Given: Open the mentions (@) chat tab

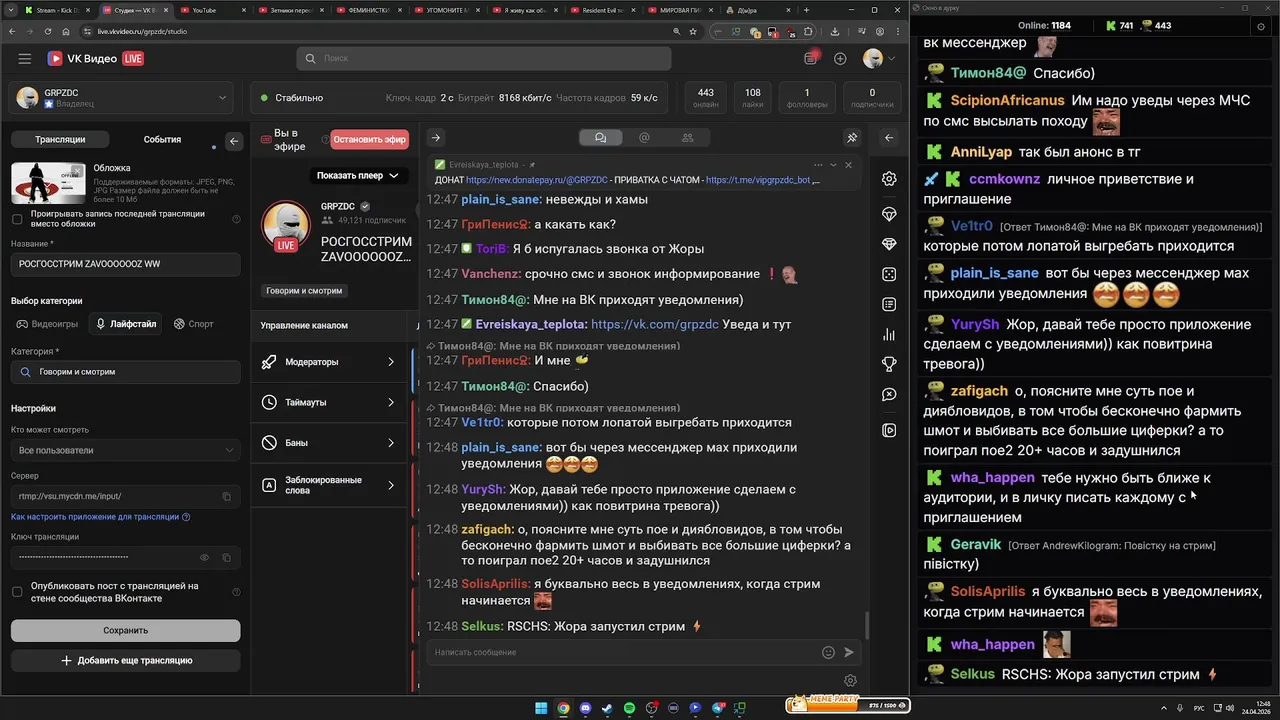Looking at the screenshot, I should click(644, 138).
